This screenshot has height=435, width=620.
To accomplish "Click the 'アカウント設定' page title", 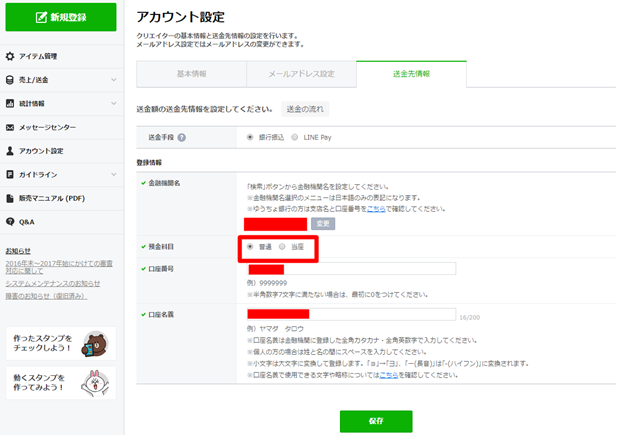I will pos(181,17).
